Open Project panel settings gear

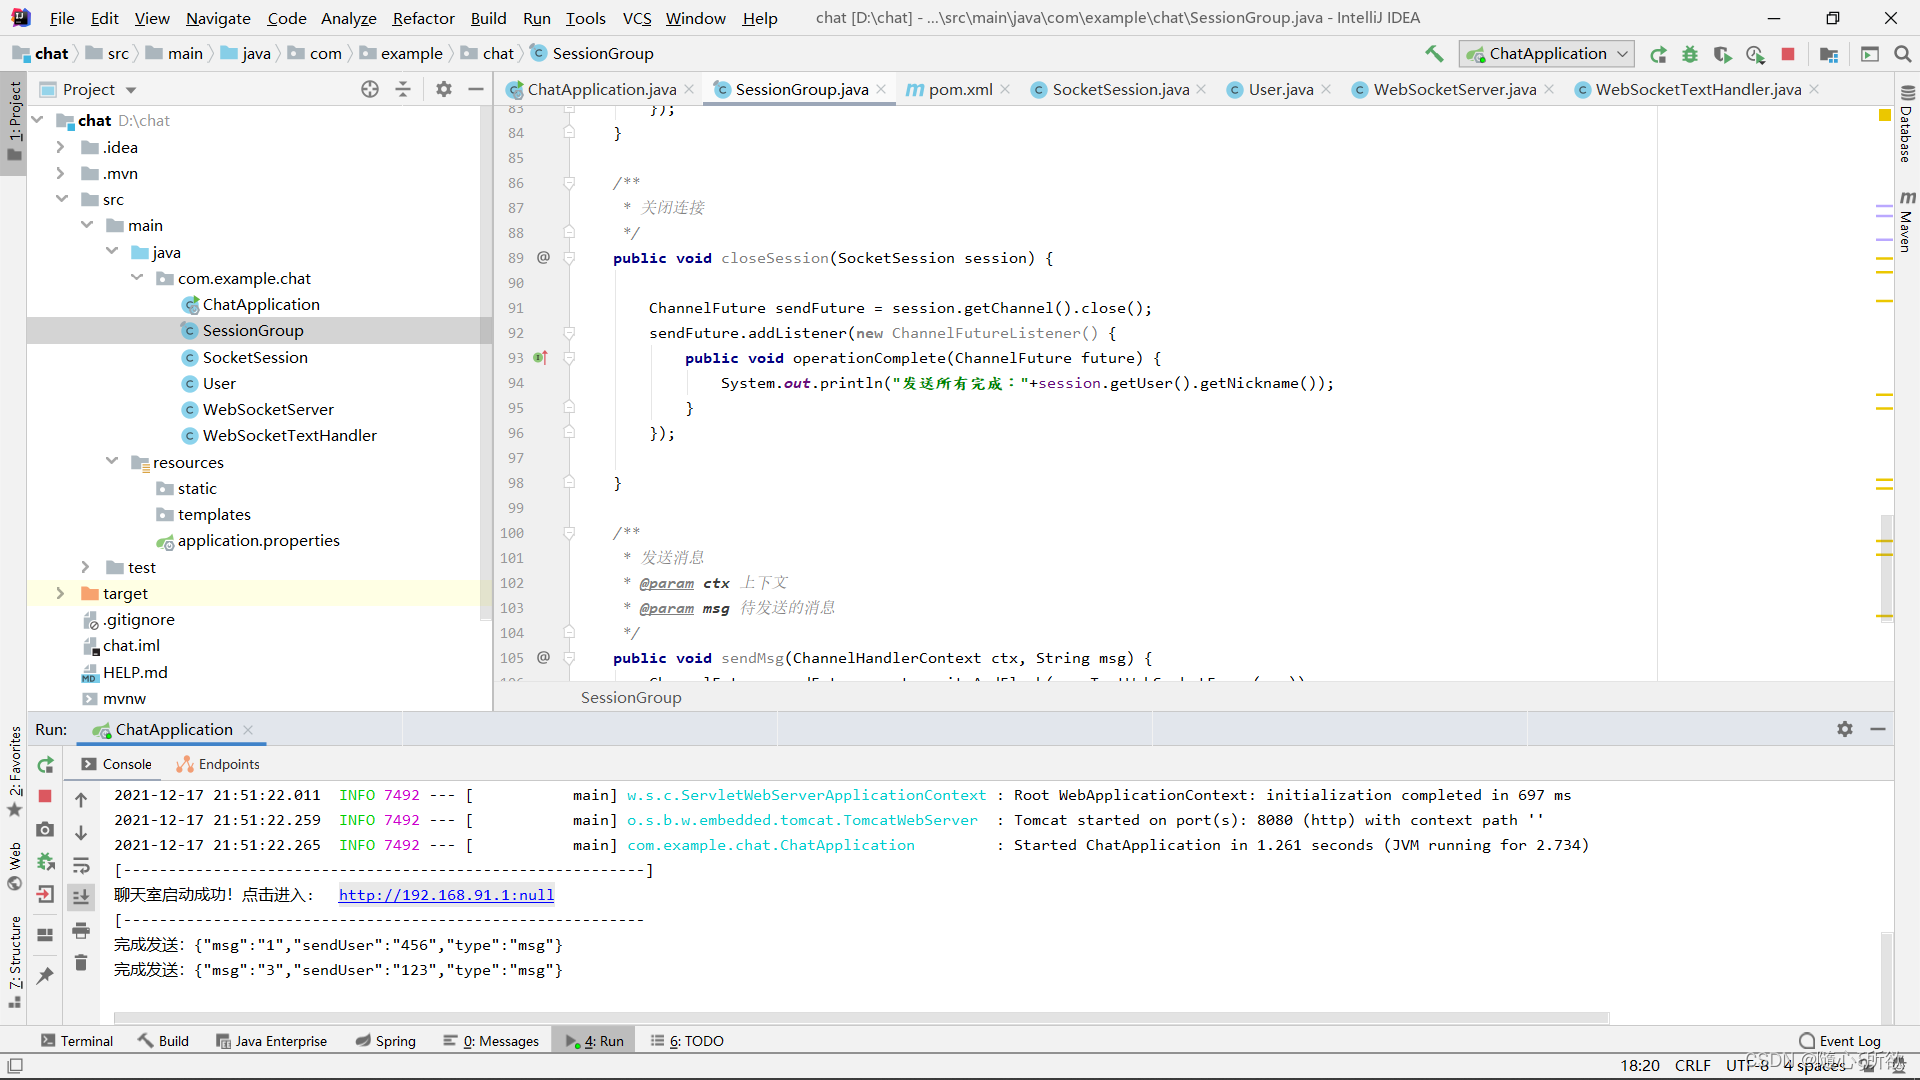(x=444, y=89)
